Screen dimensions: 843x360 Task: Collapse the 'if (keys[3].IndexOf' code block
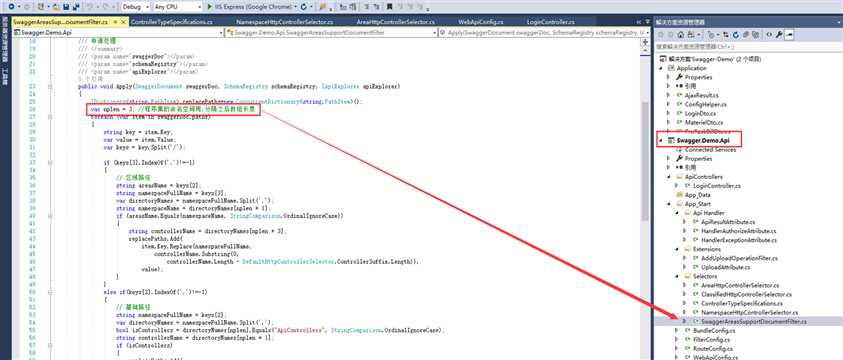pos(50,162)
